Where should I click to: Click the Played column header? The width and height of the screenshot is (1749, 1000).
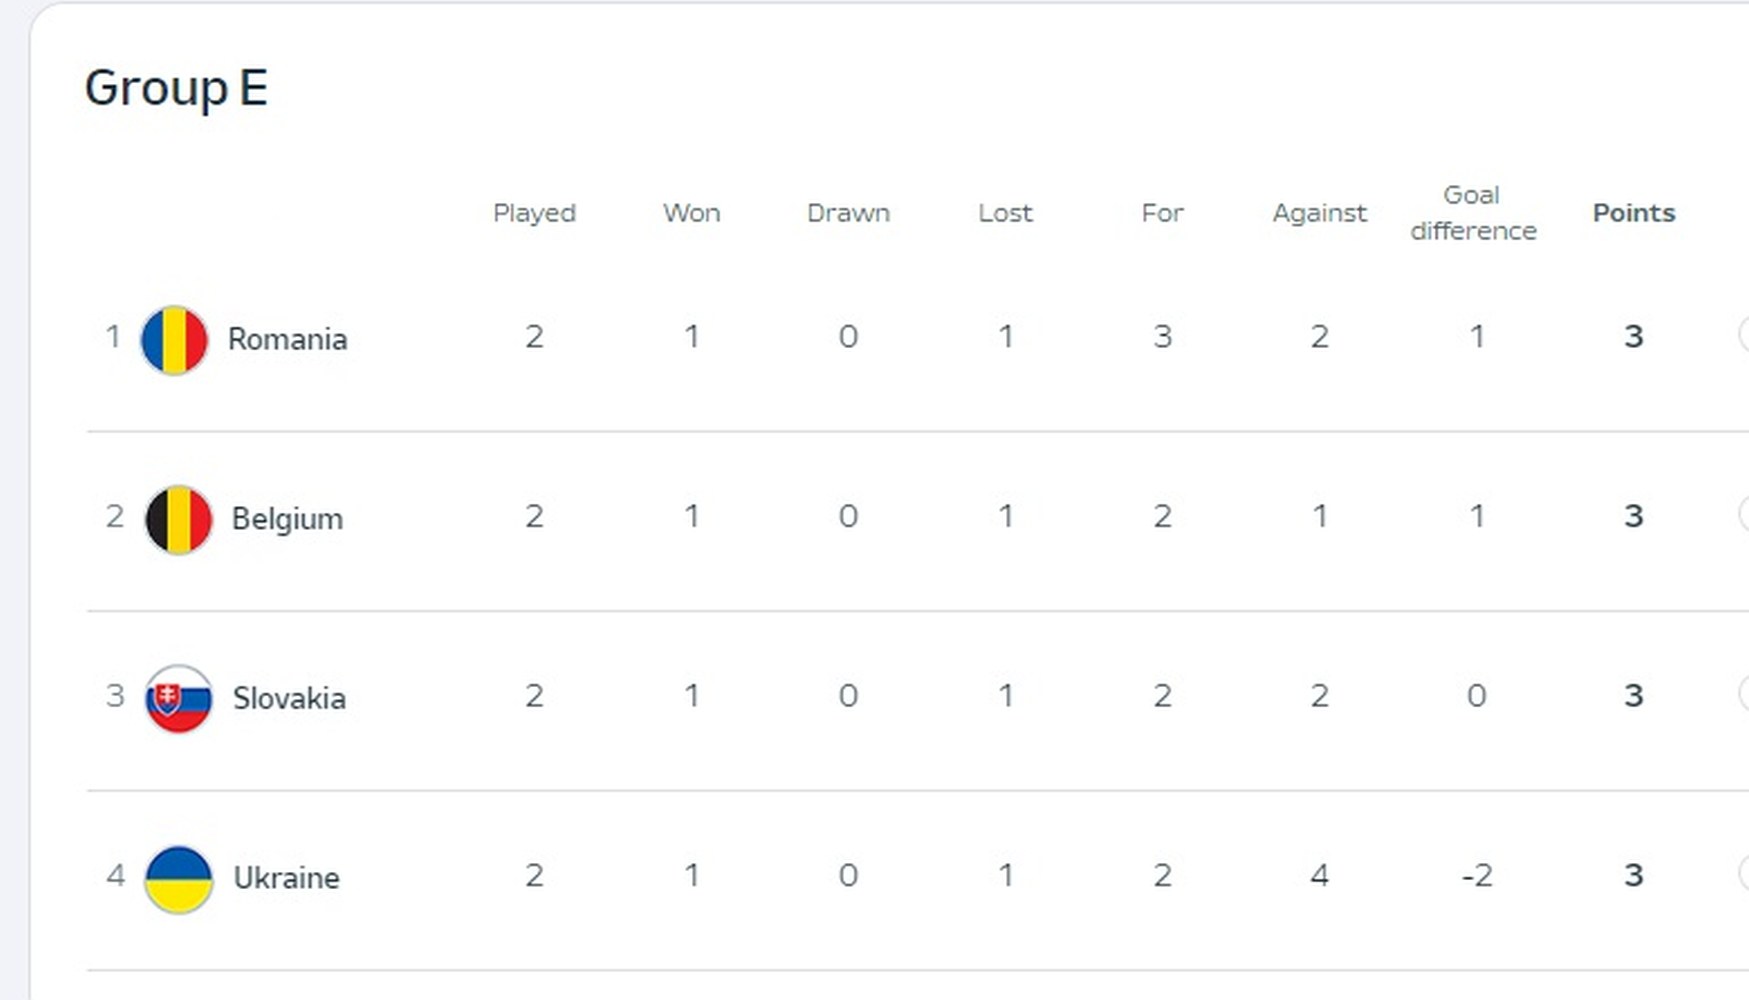tap(534, 214)
